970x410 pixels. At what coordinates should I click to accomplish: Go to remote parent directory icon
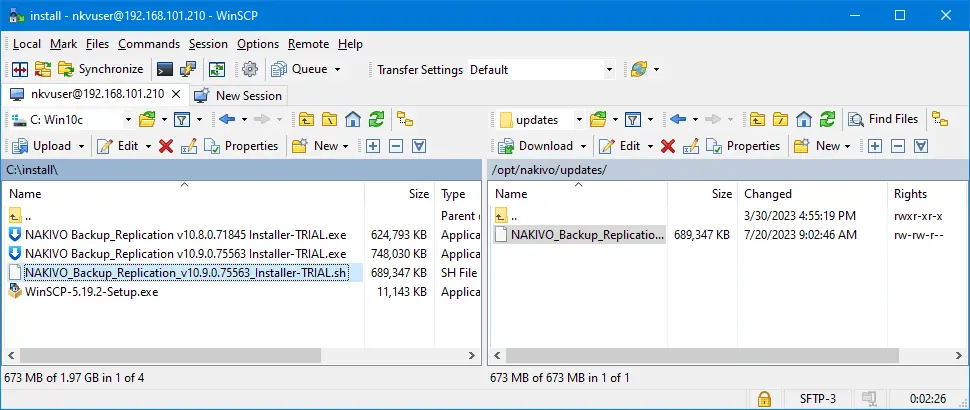click(x=757, y=119)
